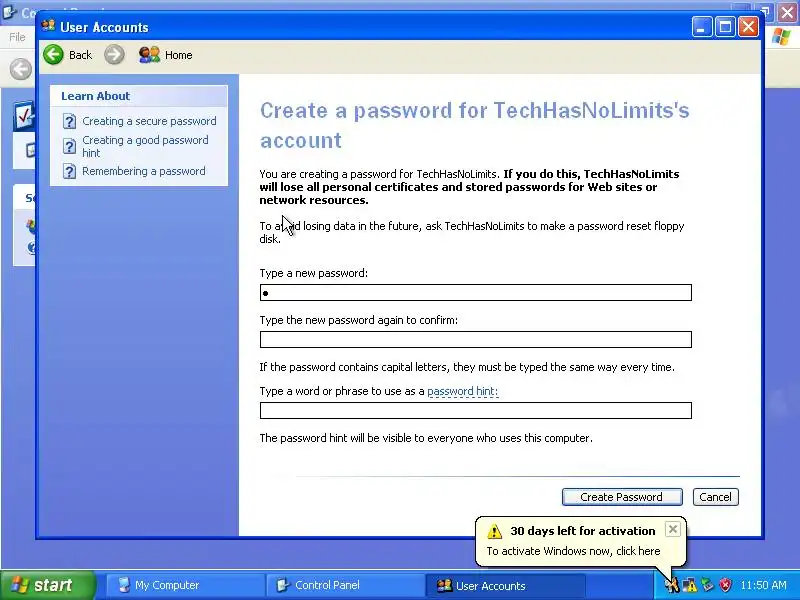This screenshot has height=600, width=800.
Task: Click the password hint text field
Action: 476,411
